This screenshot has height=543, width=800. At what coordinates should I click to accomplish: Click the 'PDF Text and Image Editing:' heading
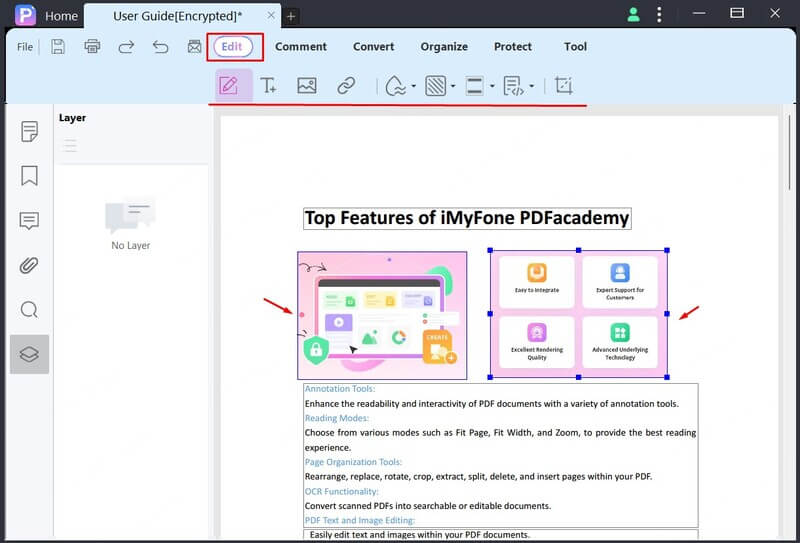(x=360, y=520)
